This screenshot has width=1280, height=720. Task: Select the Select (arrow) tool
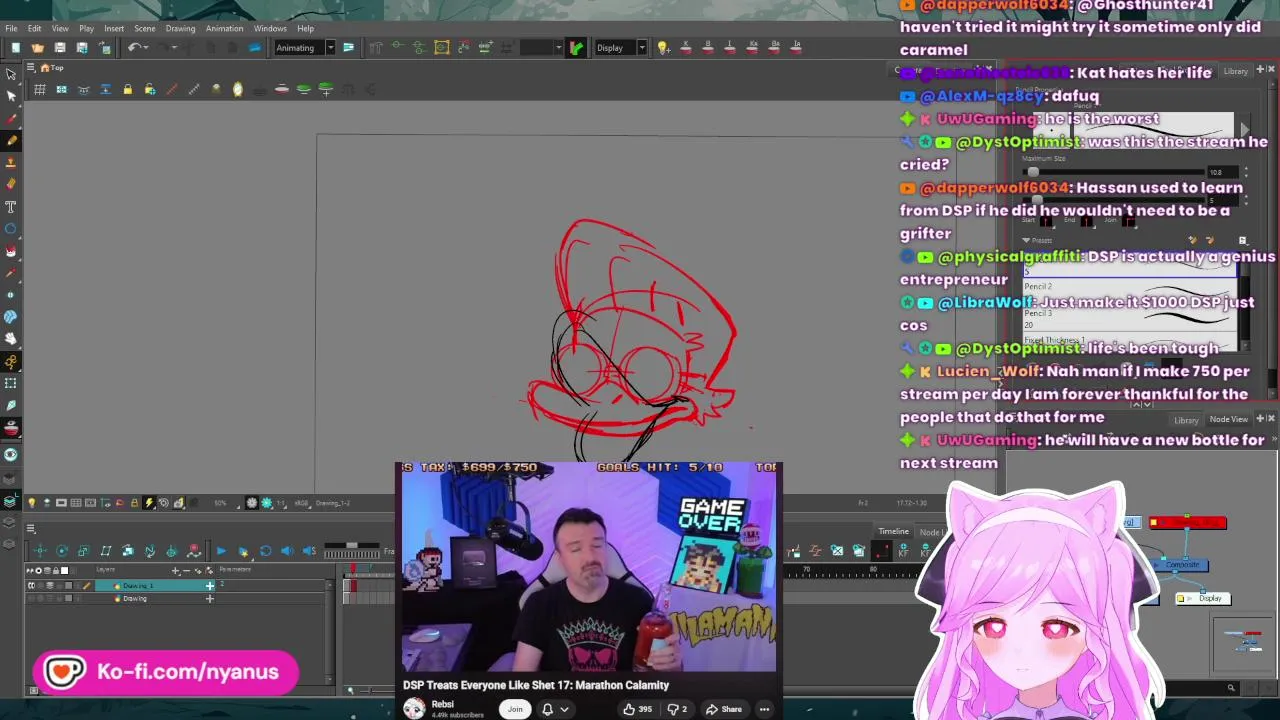point(11,74)
